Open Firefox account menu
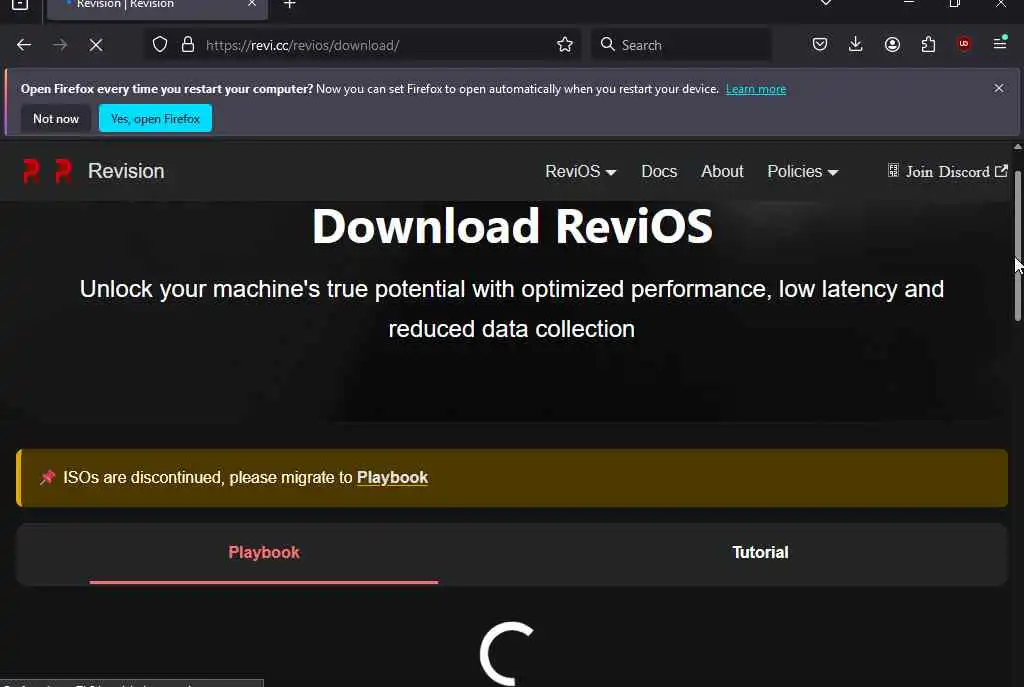 click(x=892, y=44)
